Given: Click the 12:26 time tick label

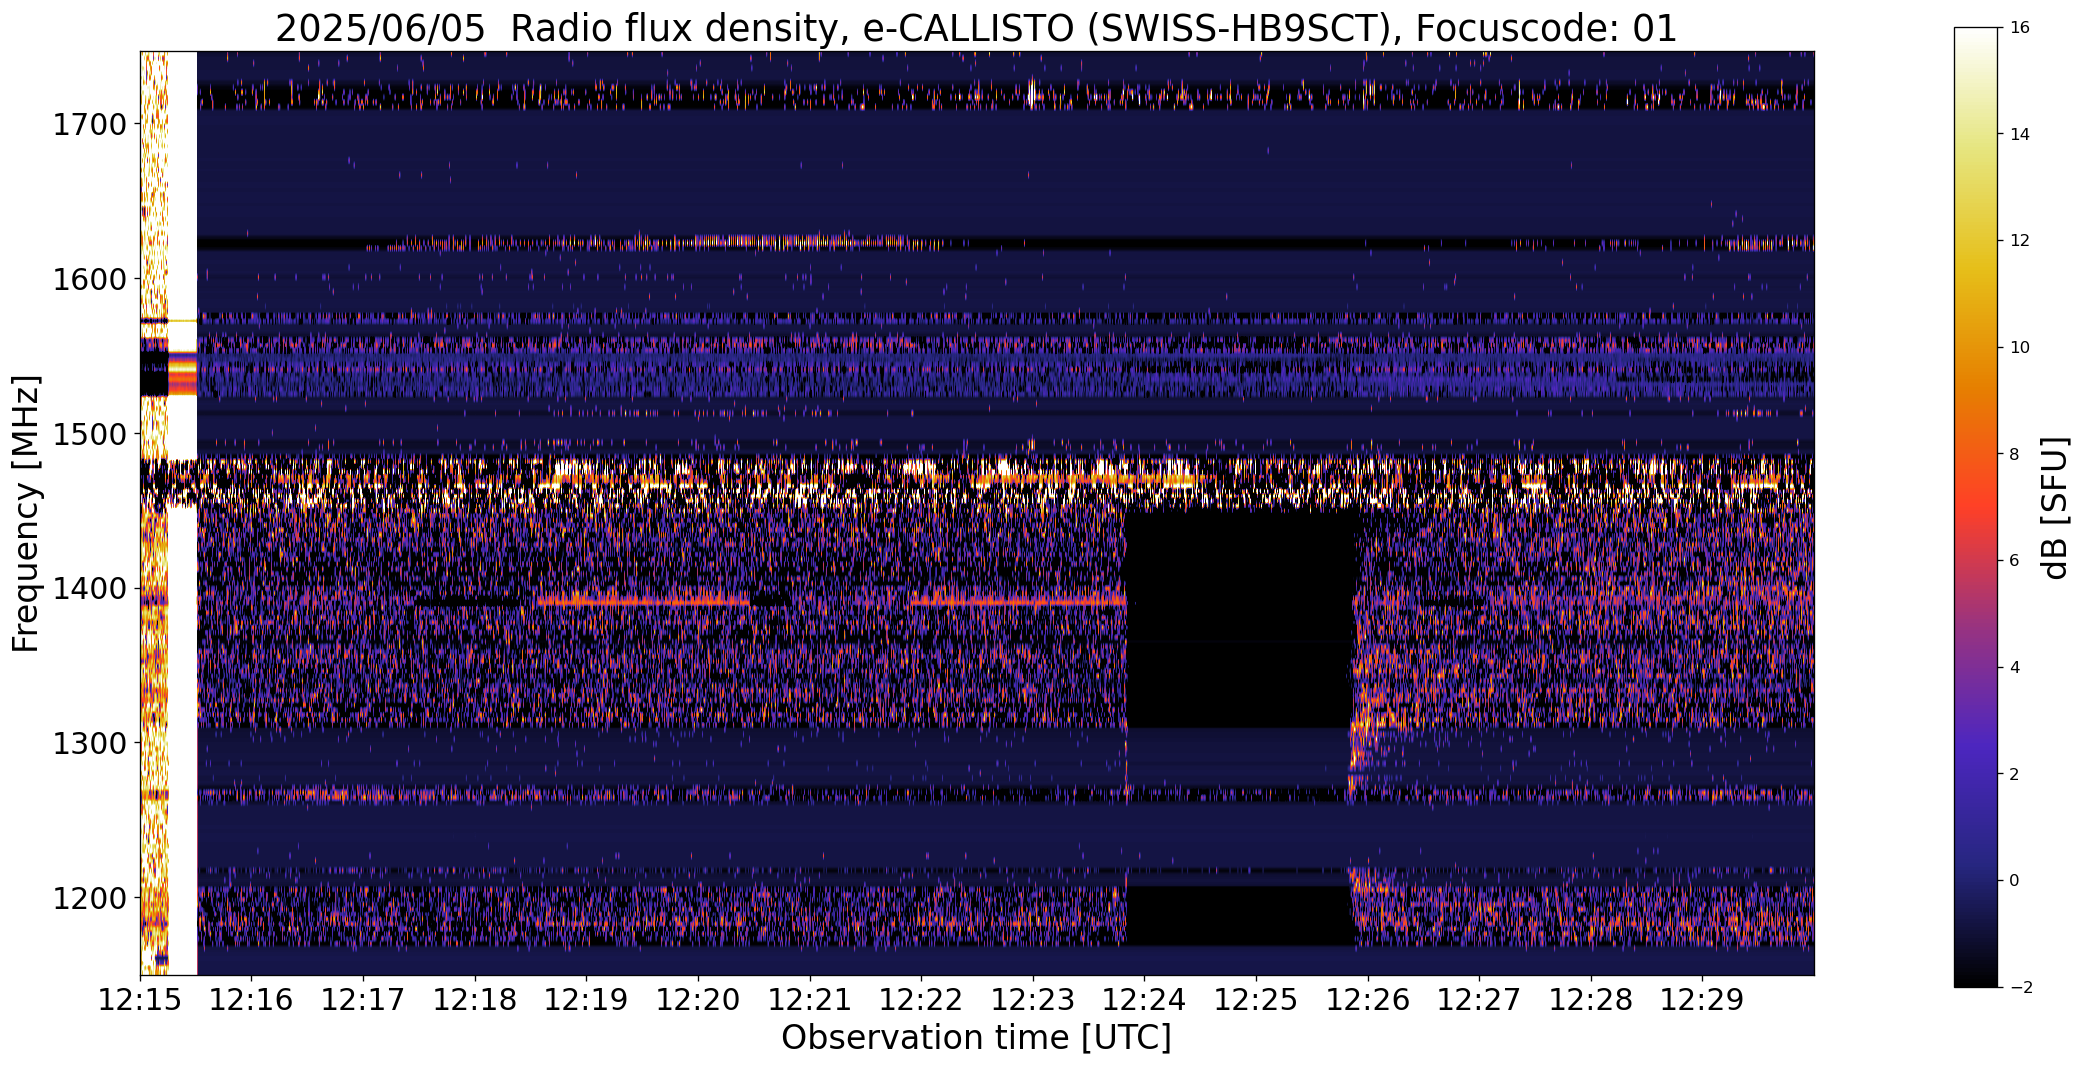Looking at the screenshot, I should [1368, 999].
